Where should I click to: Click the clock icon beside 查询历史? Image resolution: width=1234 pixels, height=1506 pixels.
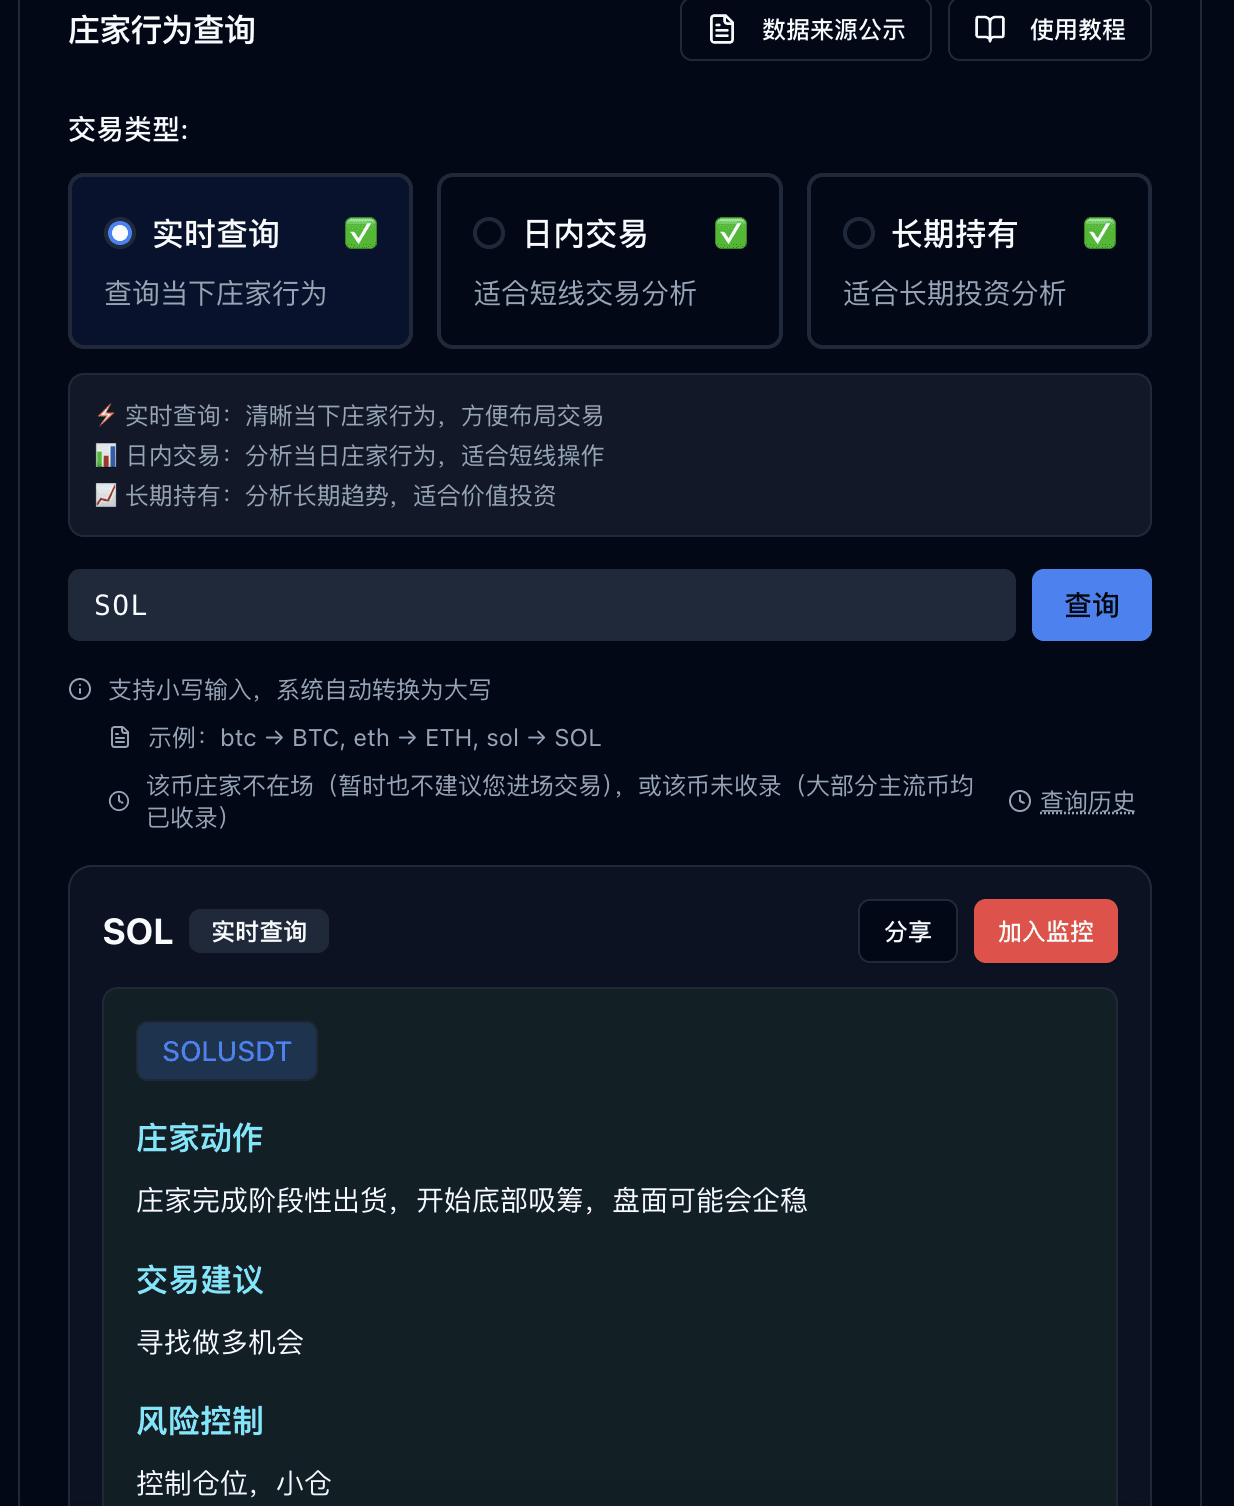[1020, 801]
